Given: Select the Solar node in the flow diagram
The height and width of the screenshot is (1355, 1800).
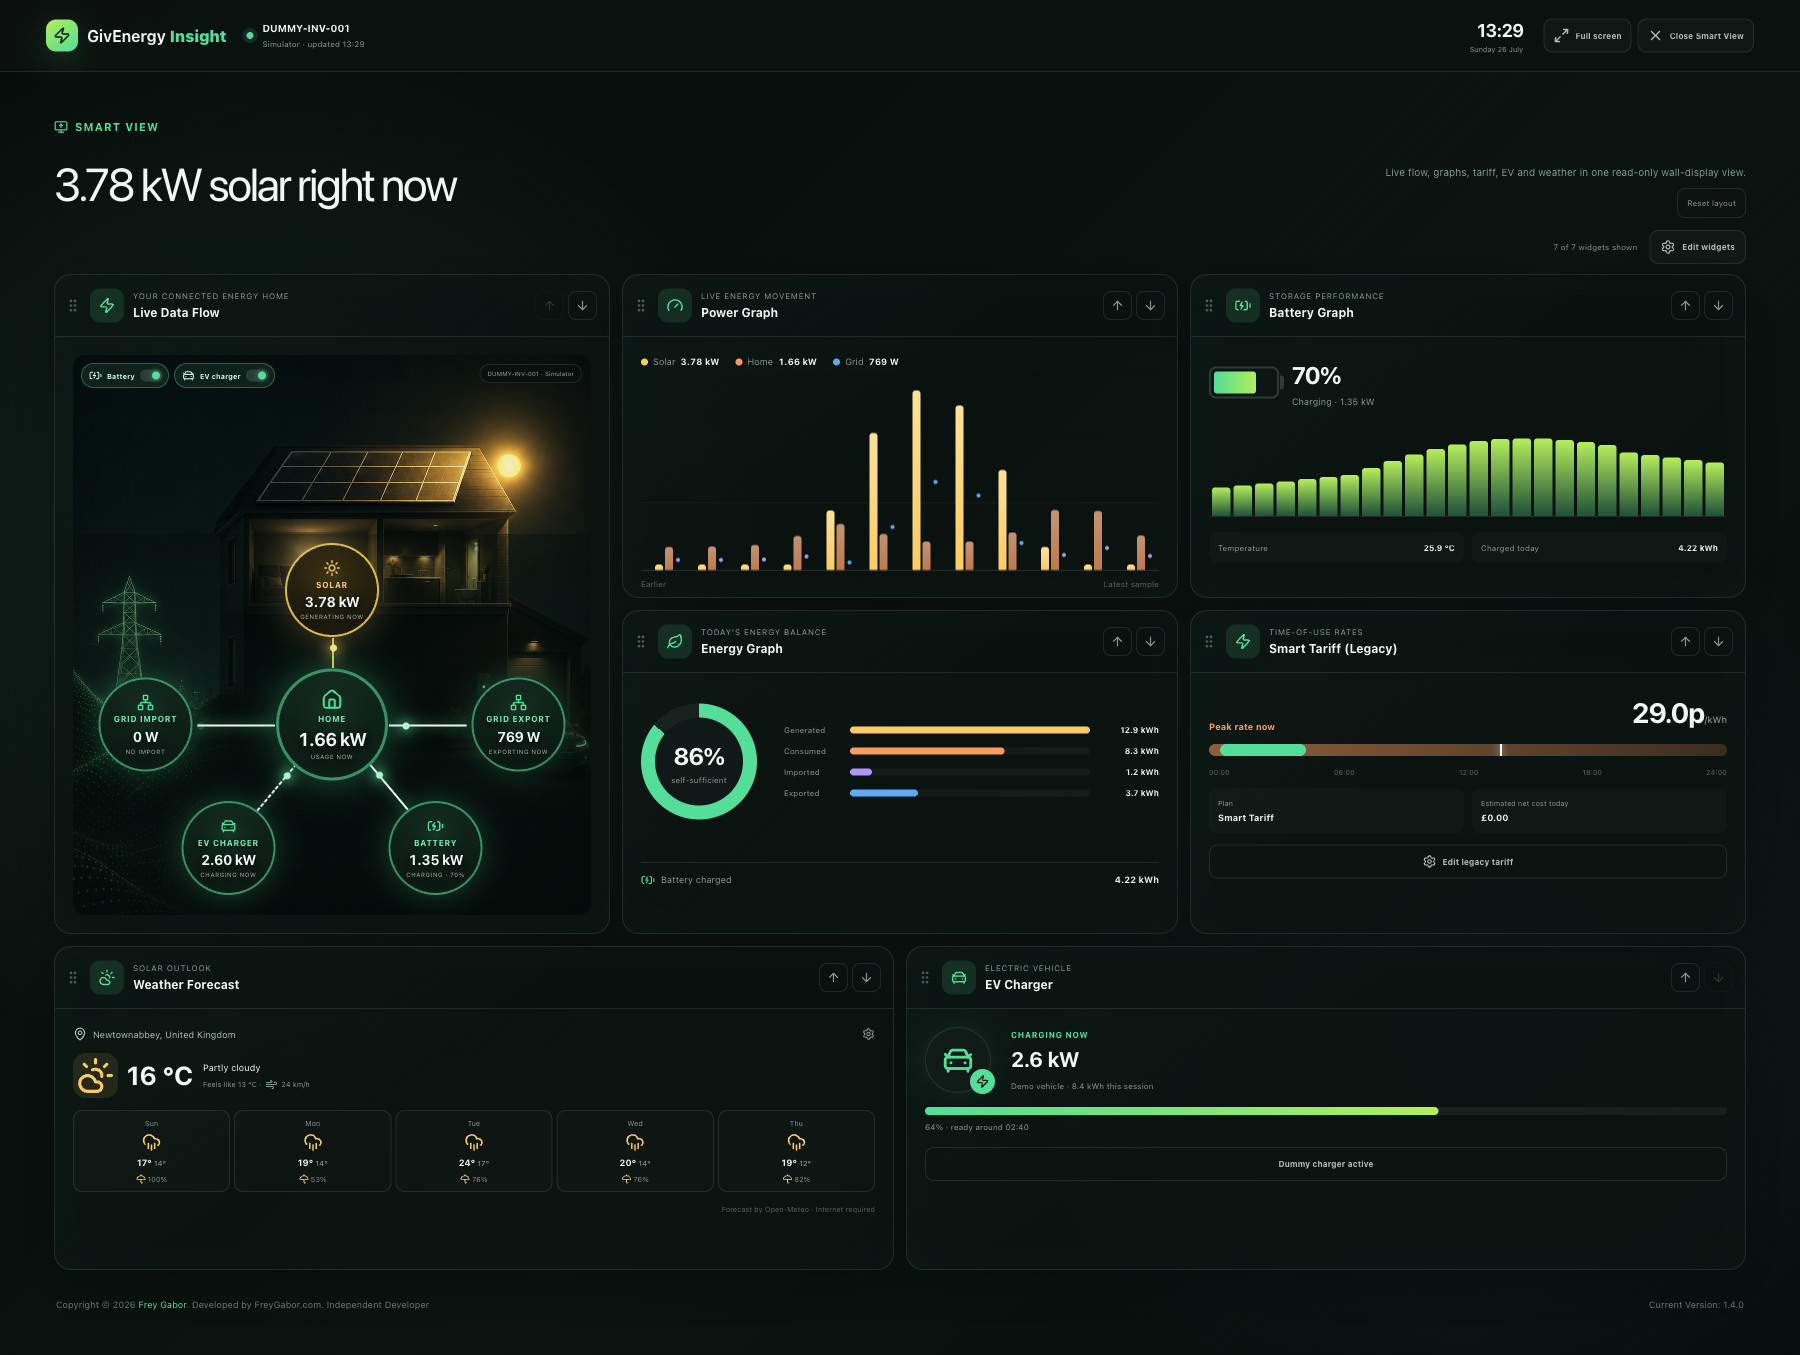Looking at the screenshot, I should (x=332, y=590).
